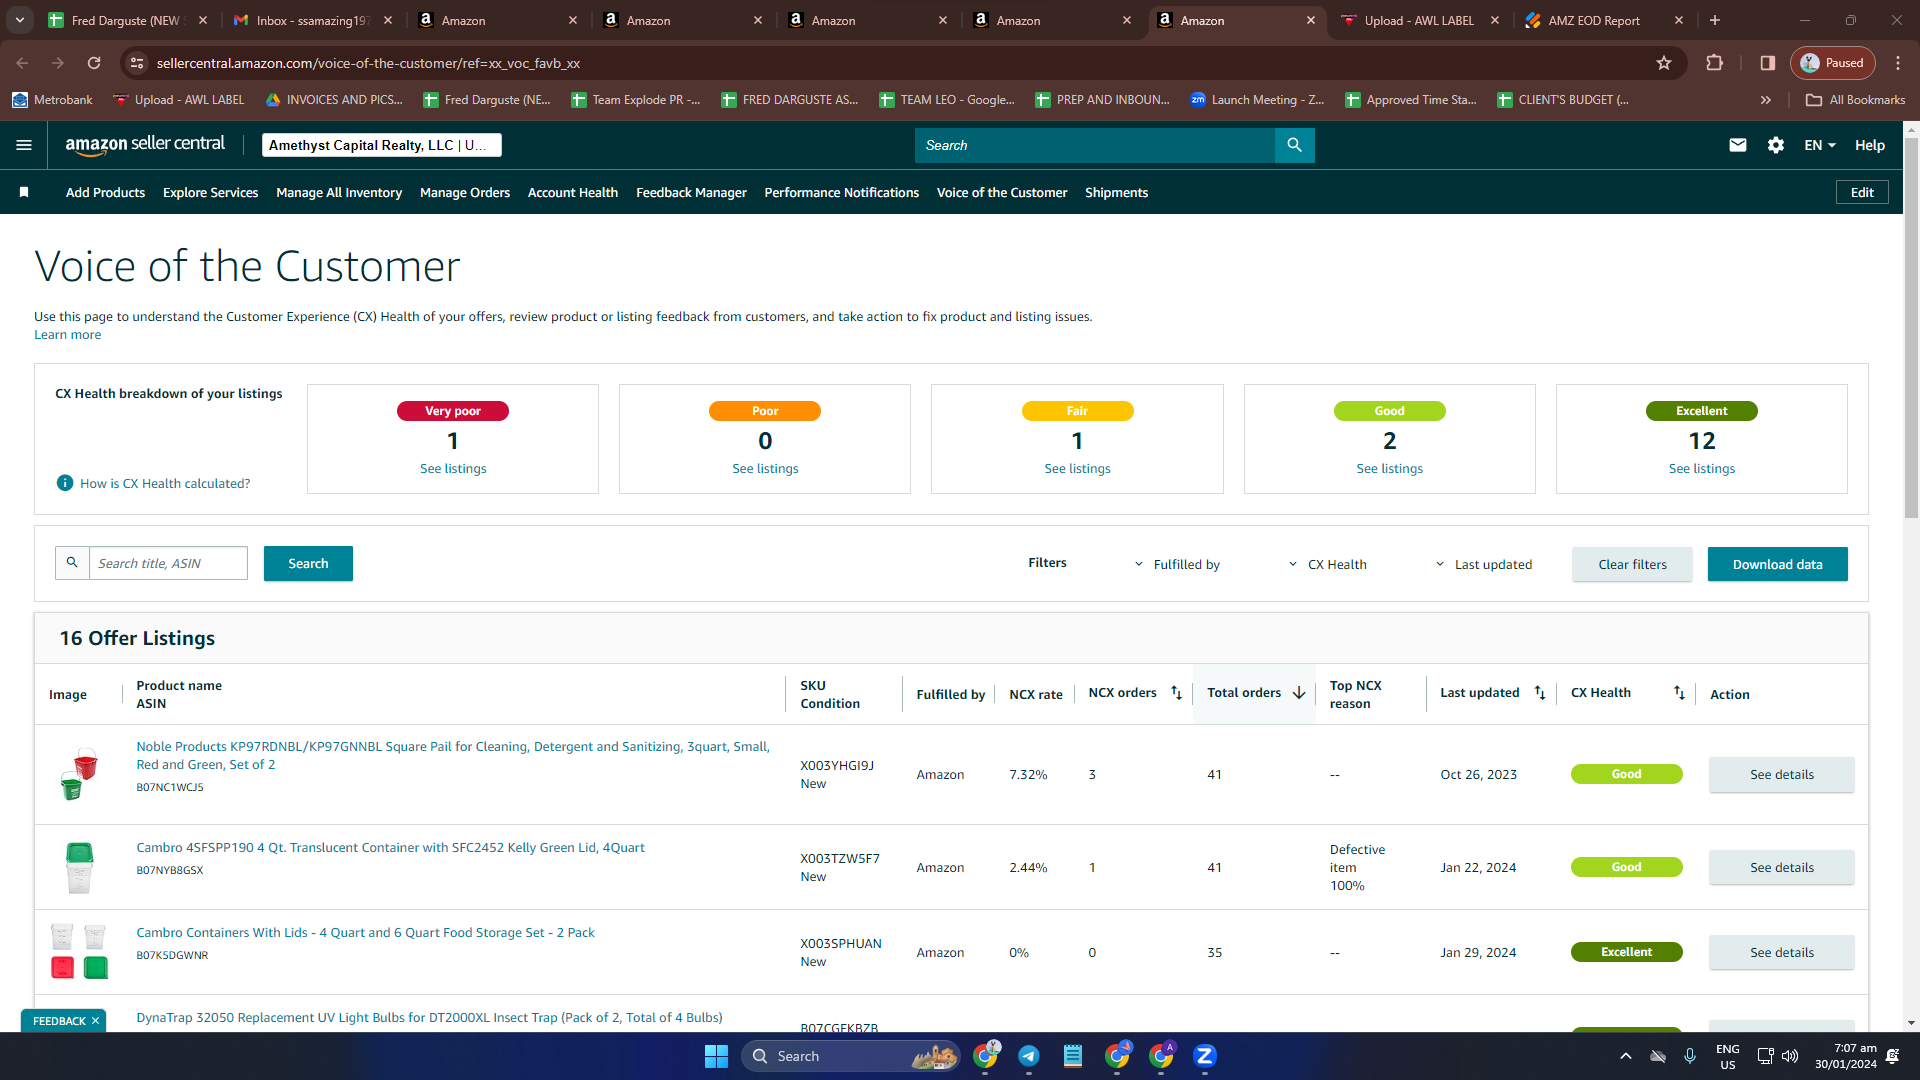This screenshot has width=1920, height=1080.
Task: Open Feedback Manager
Action: [x=691, y=192]
